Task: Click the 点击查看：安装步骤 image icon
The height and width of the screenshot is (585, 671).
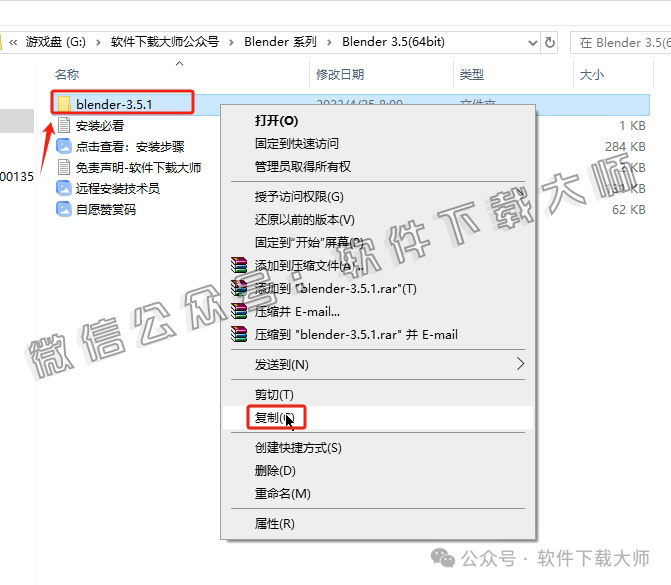Action: tap(64, 146)
